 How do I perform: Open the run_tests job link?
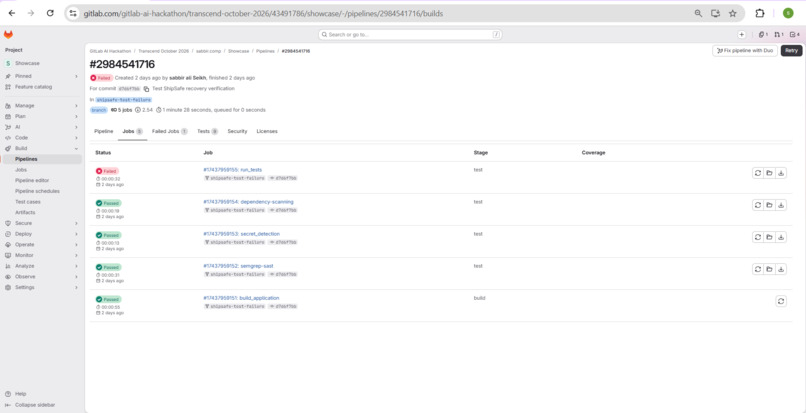232,170
